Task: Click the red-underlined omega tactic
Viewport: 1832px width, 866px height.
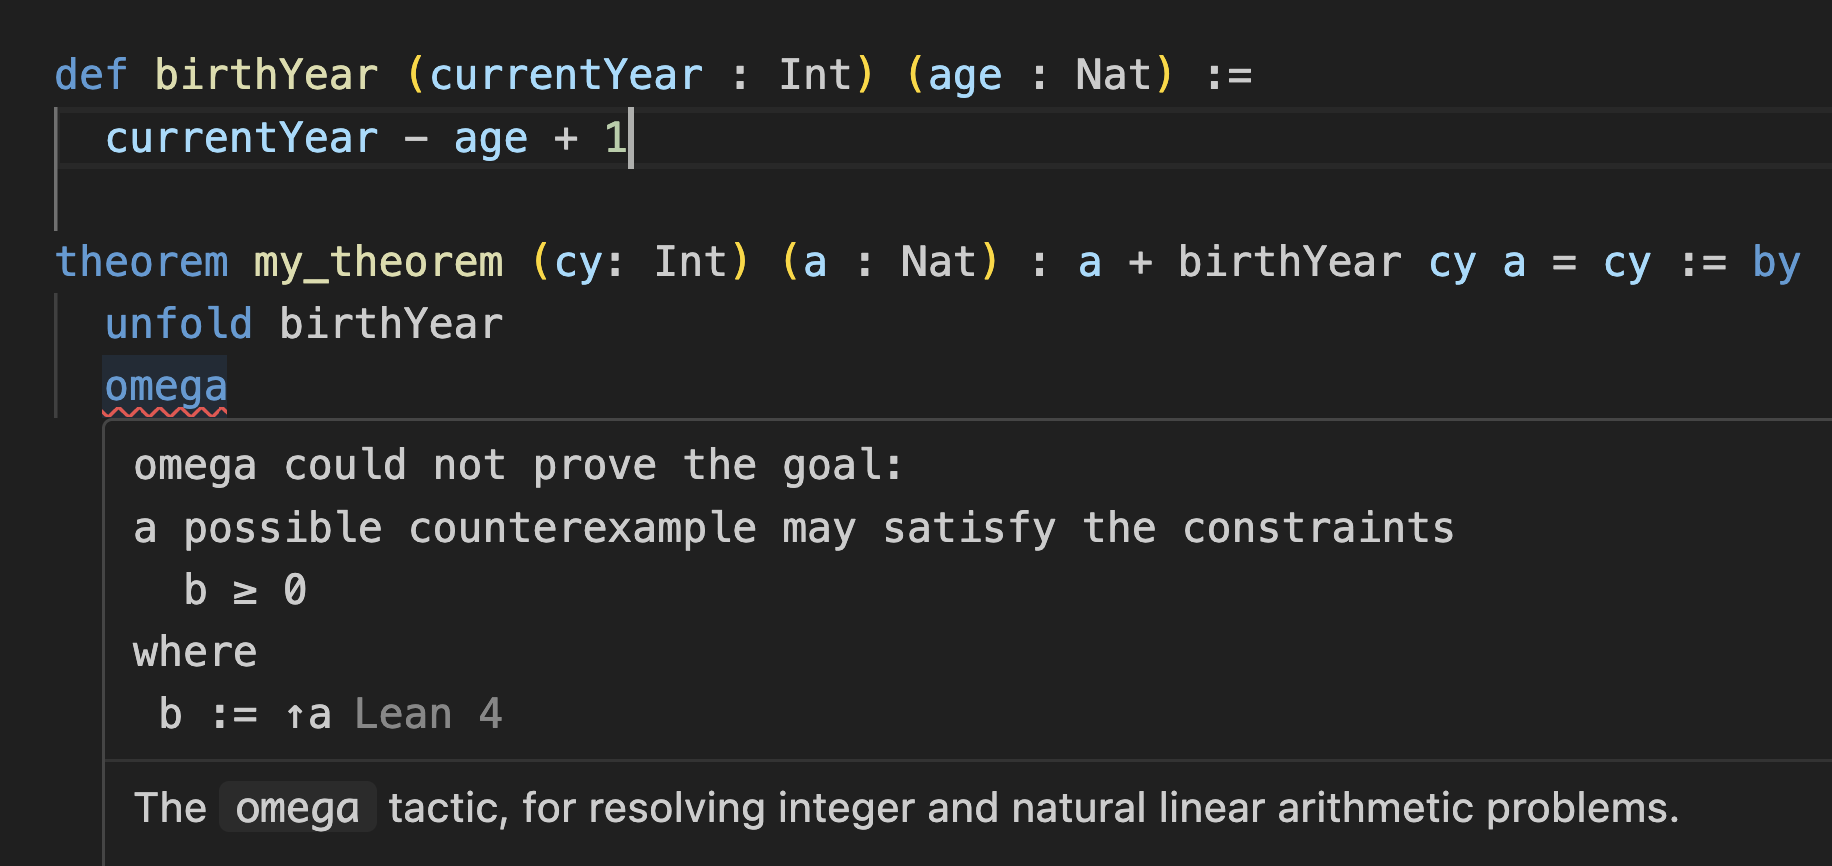Action: coord(166,387)
